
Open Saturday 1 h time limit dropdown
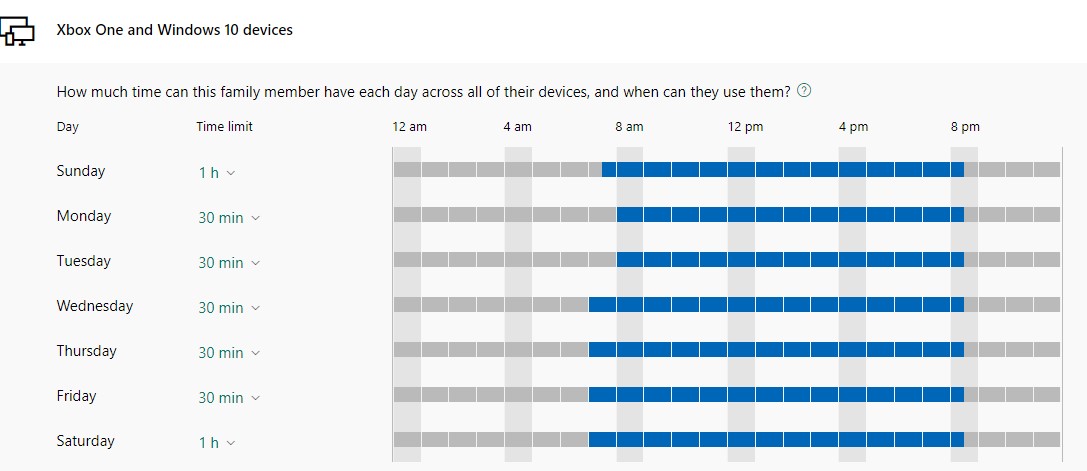(217, 443)
